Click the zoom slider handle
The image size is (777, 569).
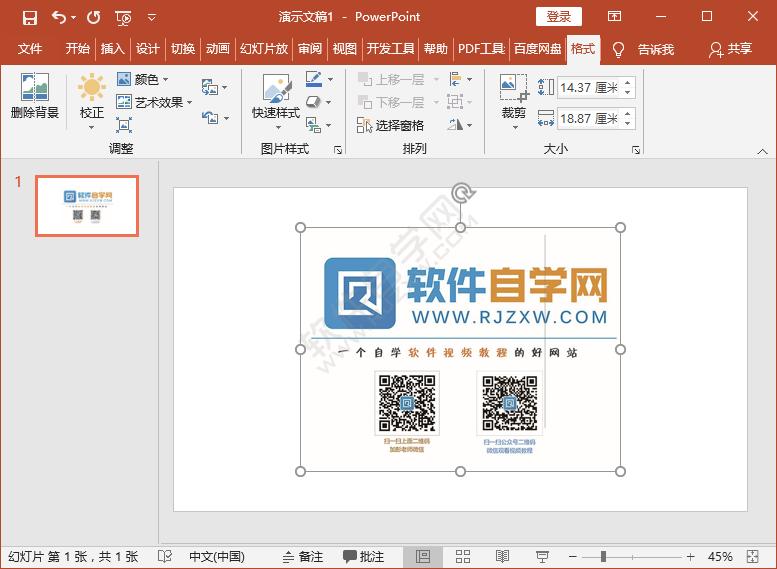point(602,556)
